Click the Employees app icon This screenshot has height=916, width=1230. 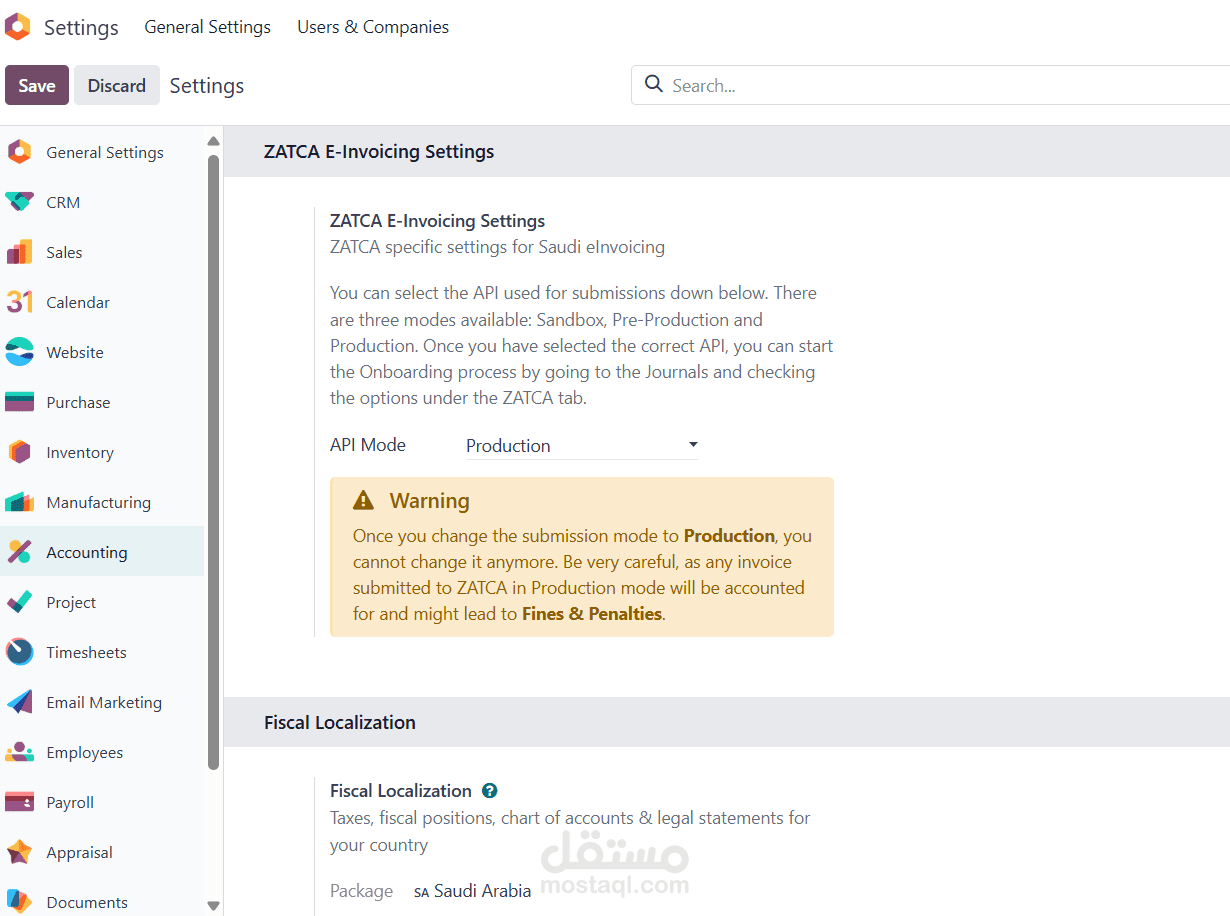[19, 752]
